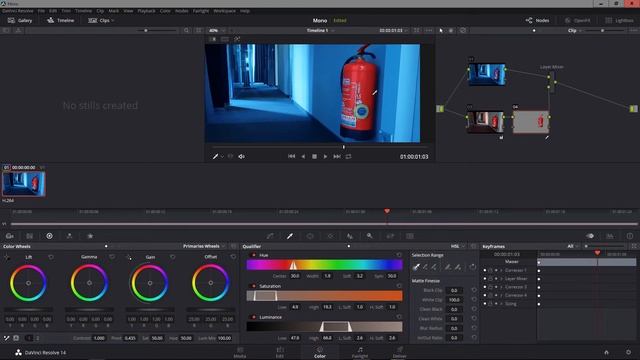Toggle the Nodes panel button

(x=537, y=20)
